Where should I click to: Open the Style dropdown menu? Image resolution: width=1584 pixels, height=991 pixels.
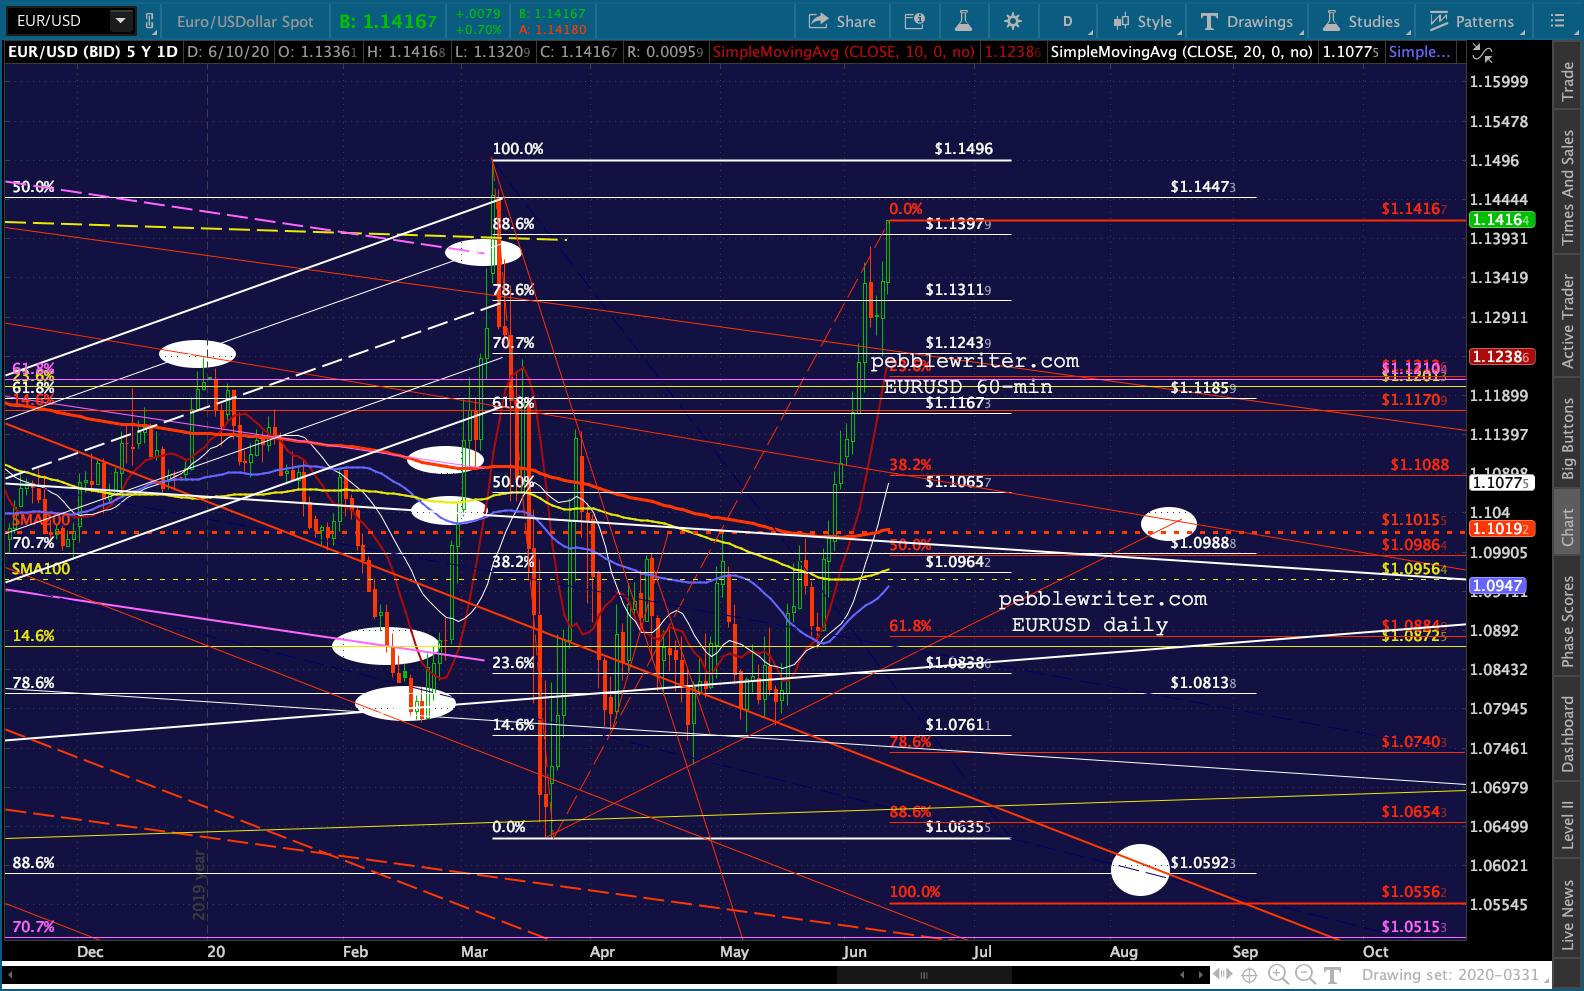[x=1142, y=21]
